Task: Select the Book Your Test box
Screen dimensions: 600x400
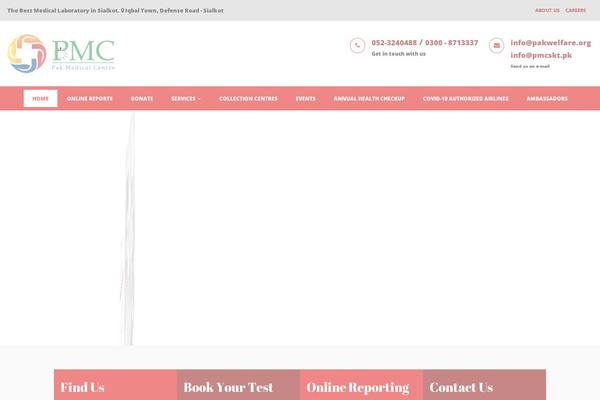Action: (x=239, y=385)
